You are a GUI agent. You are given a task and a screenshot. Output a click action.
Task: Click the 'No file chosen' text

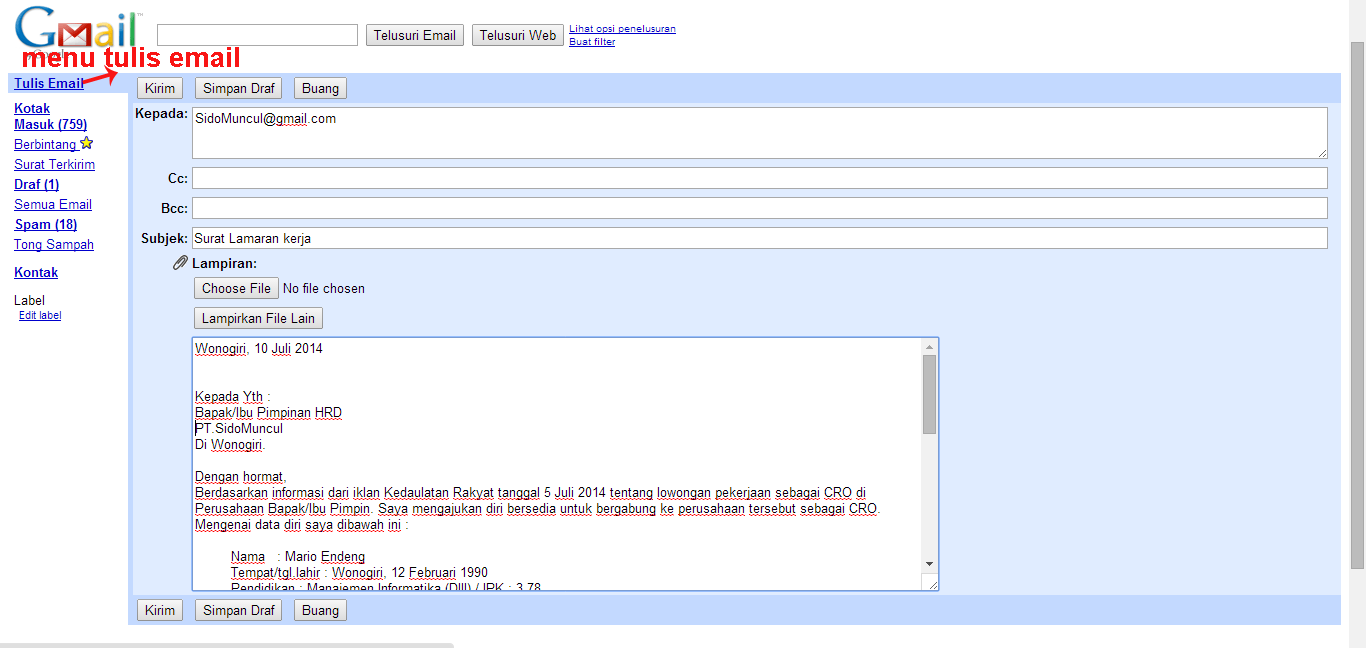pos(324,289)
